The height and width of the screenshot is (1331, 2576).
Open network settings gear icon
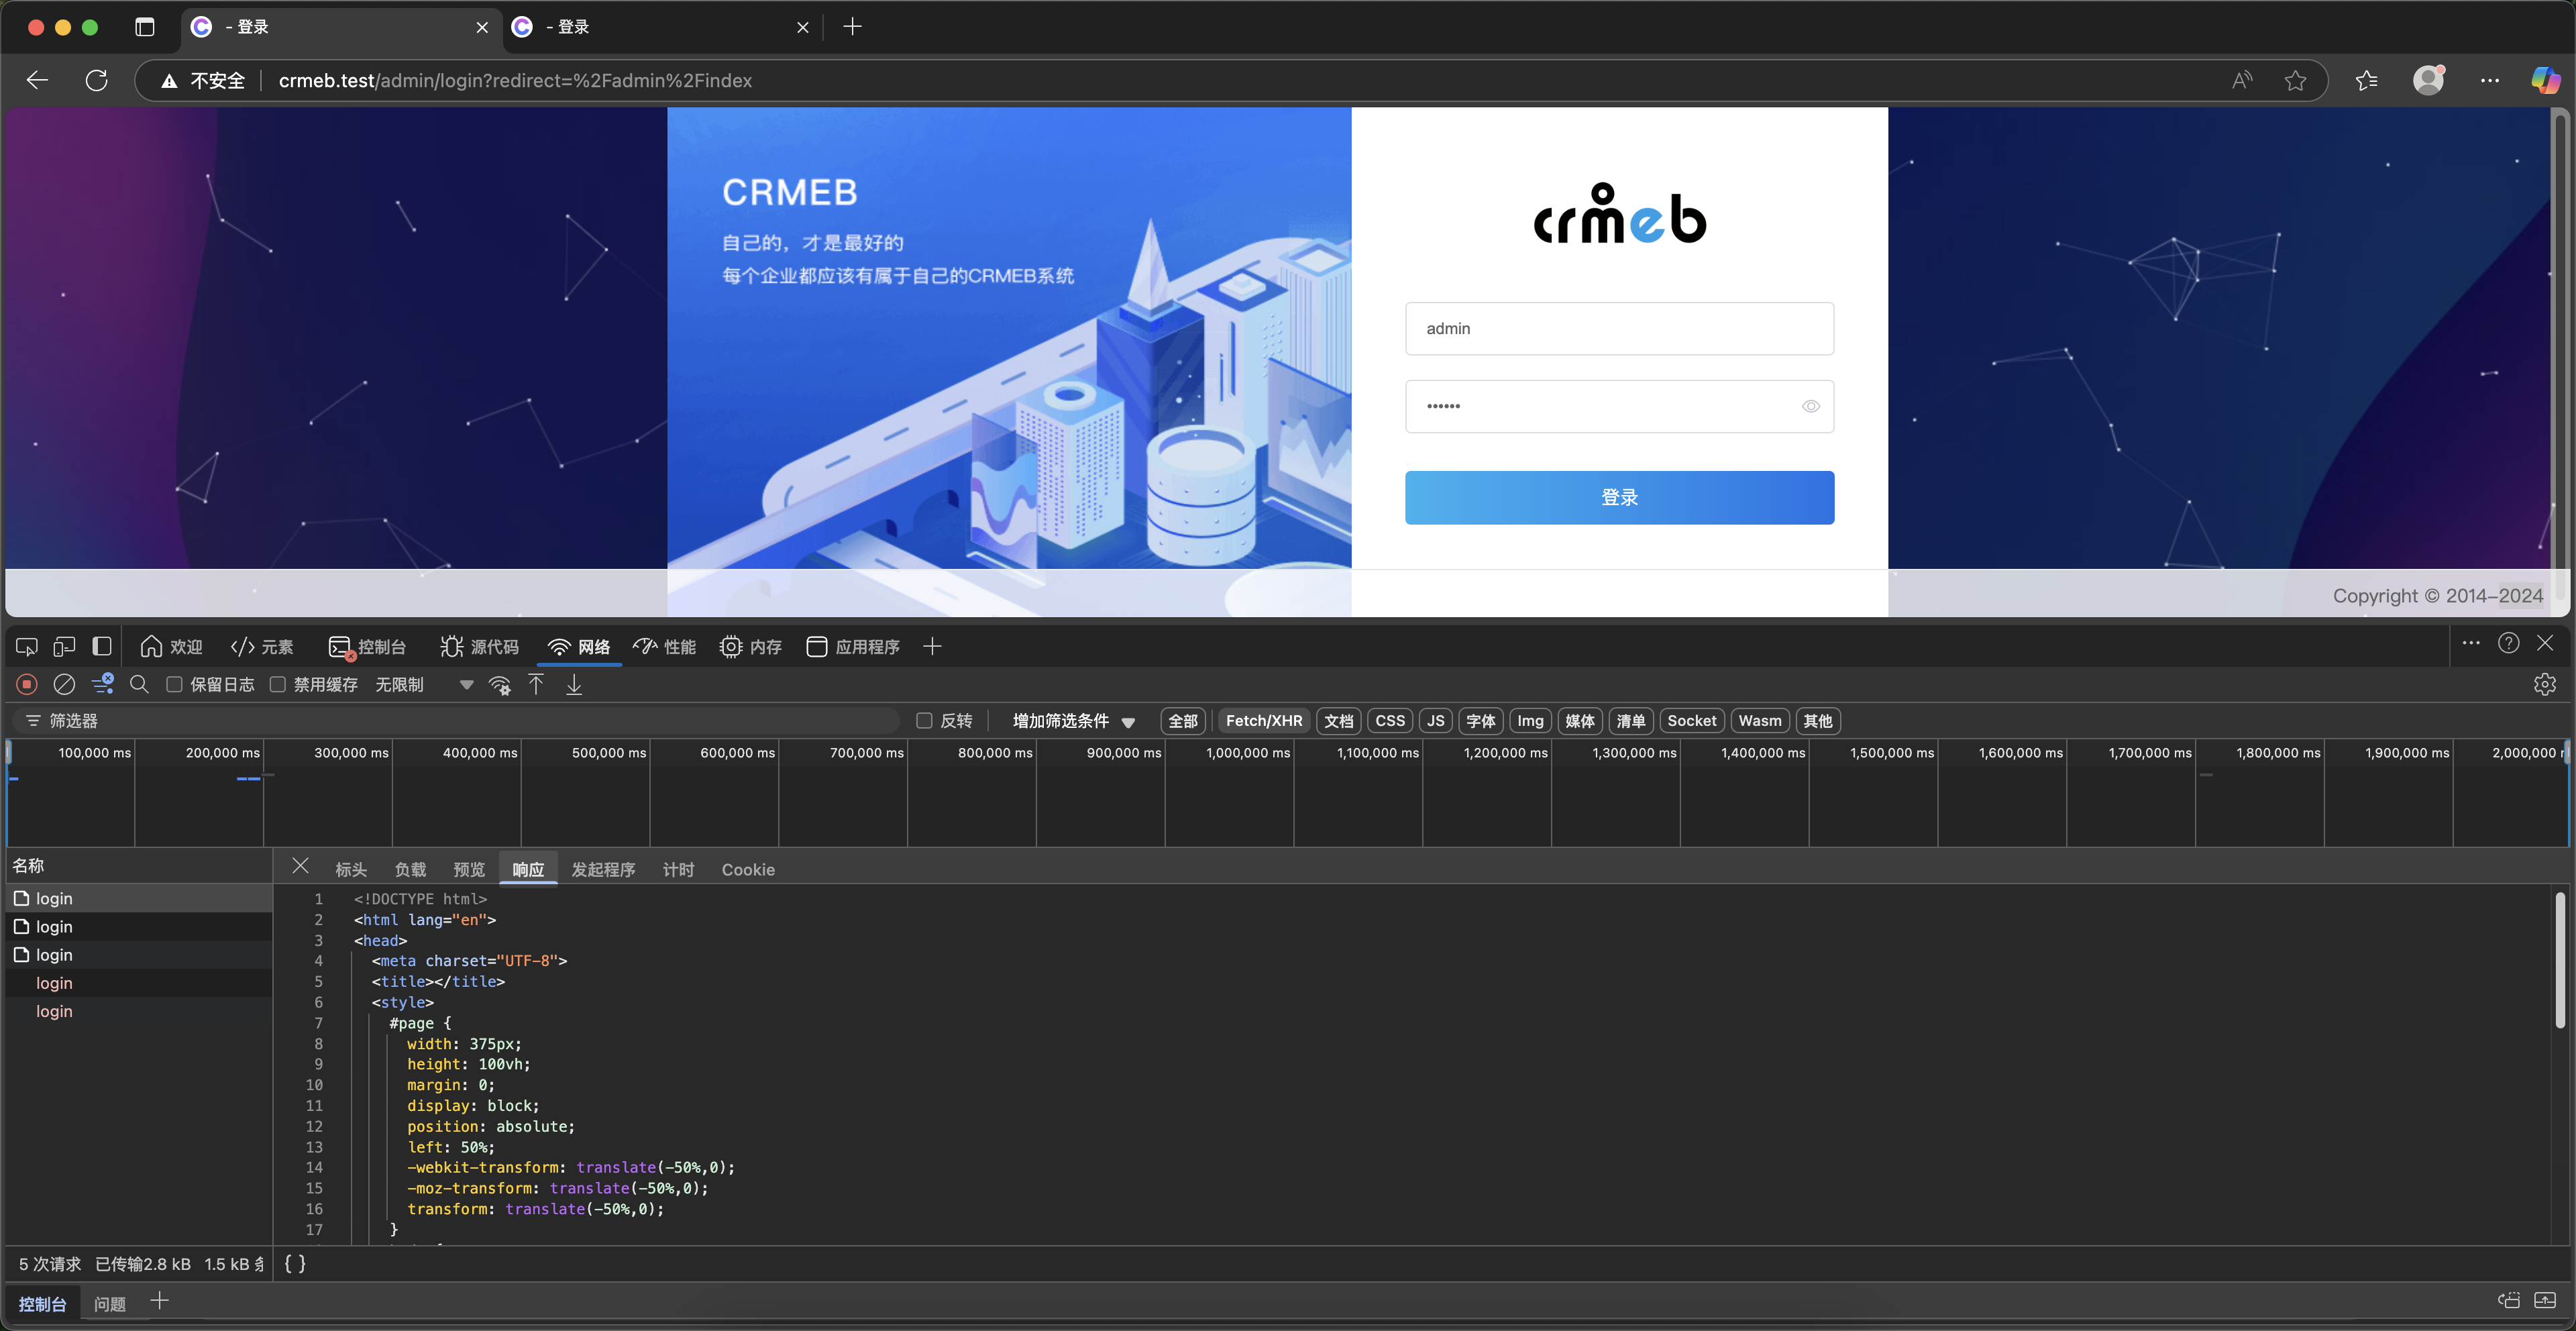point(2544,684)
